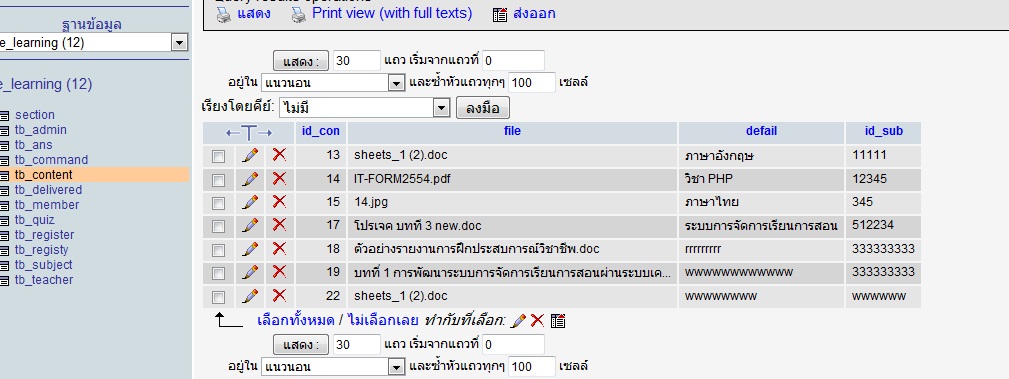Edit the 14.jpg row
This screenshot has width=1009, height=379.
tap(250, 202)
